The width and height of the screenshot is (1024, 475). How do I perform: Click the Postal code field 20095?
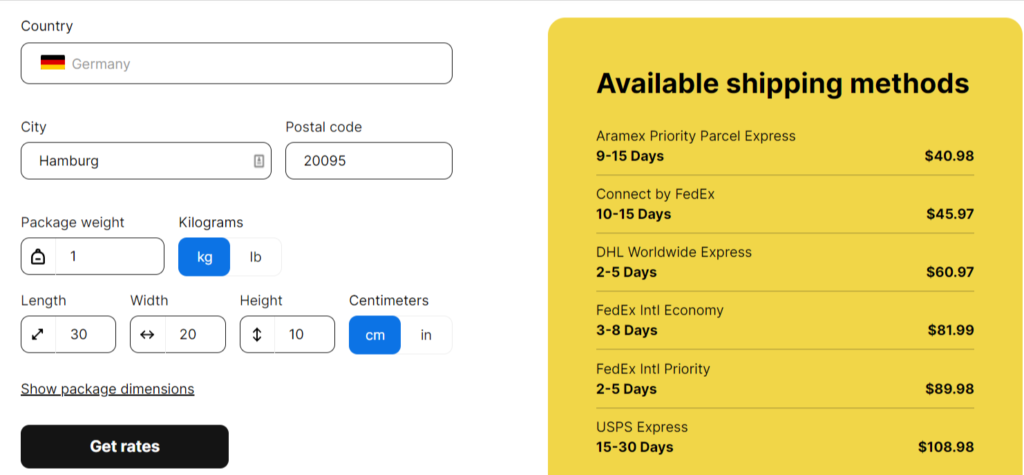pos(369,161)
